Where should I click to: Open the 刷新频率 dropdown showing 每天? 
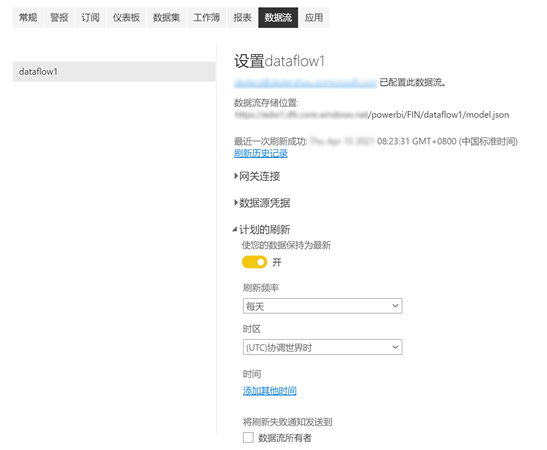tap(323, 306)
